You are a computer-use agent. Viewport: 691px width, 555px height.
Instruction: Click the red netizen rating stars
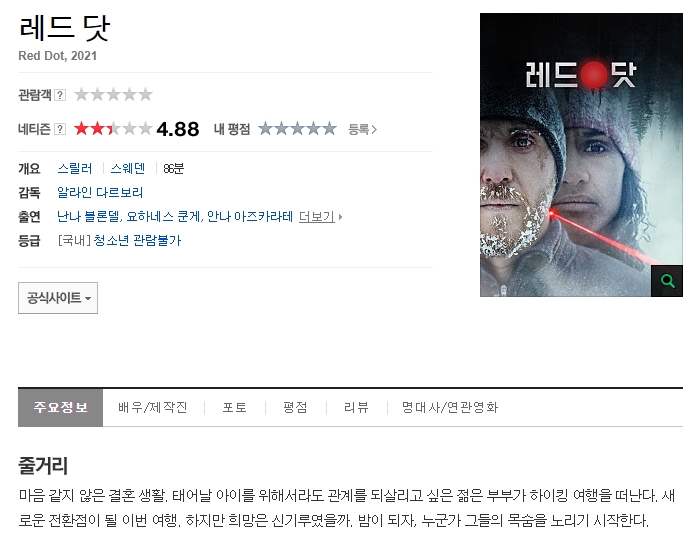(113, 129)
